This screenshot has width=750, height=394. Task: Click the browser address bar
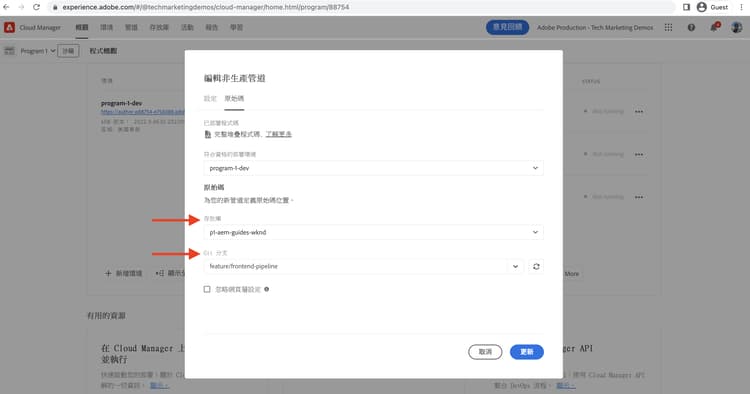[361, 7]
